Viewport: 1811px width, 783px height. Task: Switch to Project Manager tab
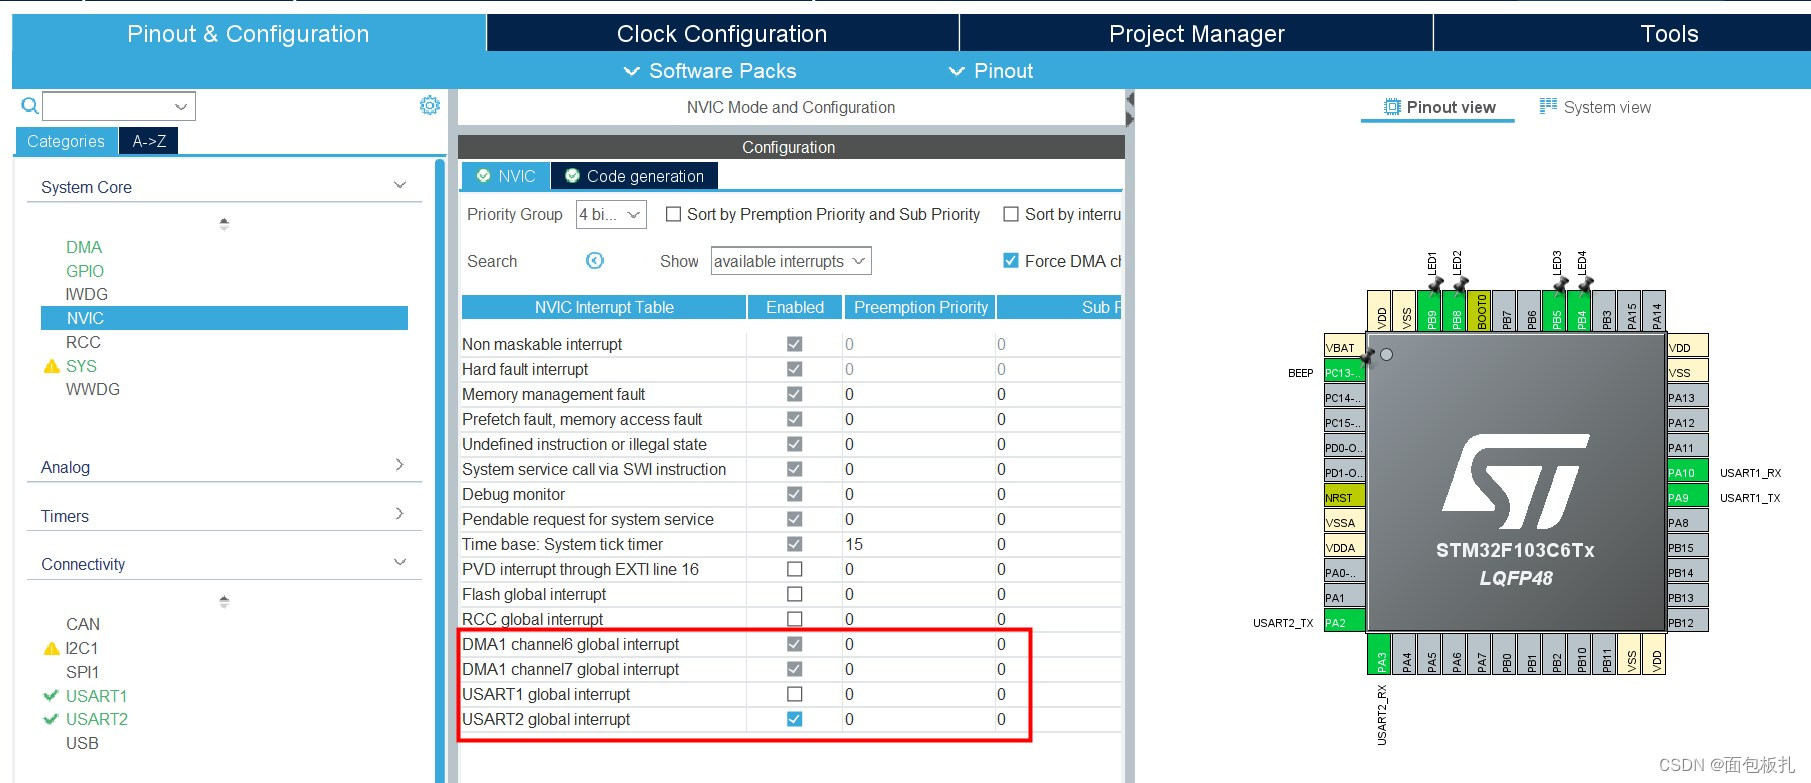1197,34
